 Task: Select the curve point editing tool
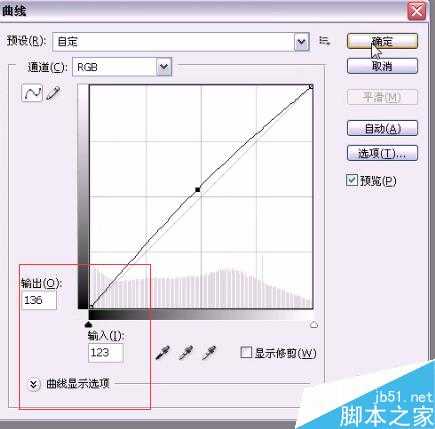coord(32,92)
